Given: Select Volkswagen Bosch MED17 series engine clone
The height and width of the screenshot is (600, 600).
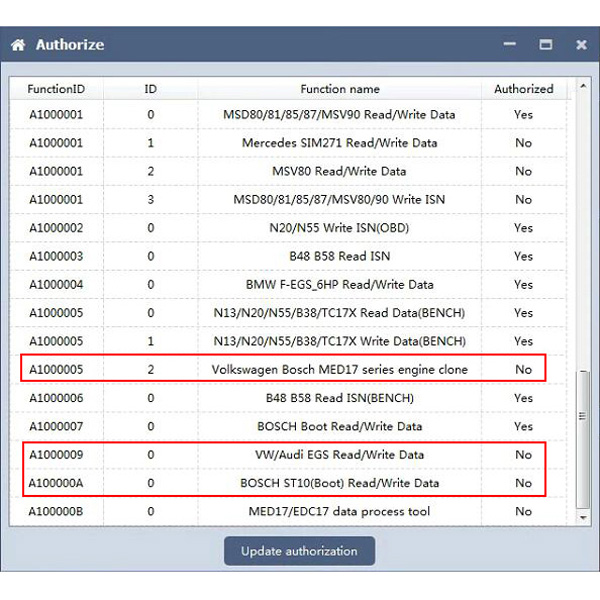Looking at the screenshot, I should coord(288,369).
